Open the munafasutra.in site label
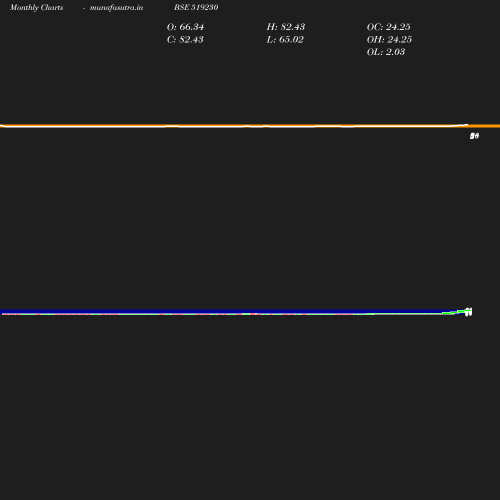Screen dimensions: 500x500 [x=116, y=7]
